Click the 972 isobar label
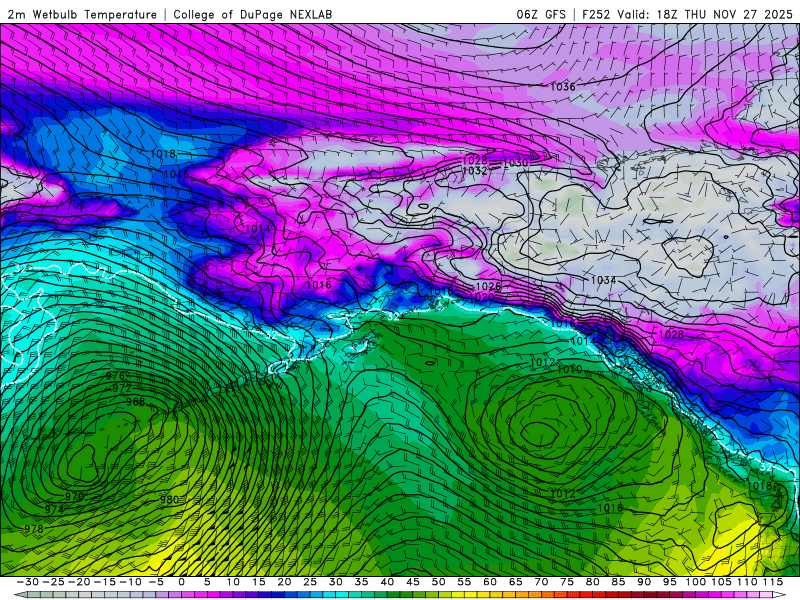The height and width of the screenshot is (600, 800). pyautogui.click(x=122, y=388)
